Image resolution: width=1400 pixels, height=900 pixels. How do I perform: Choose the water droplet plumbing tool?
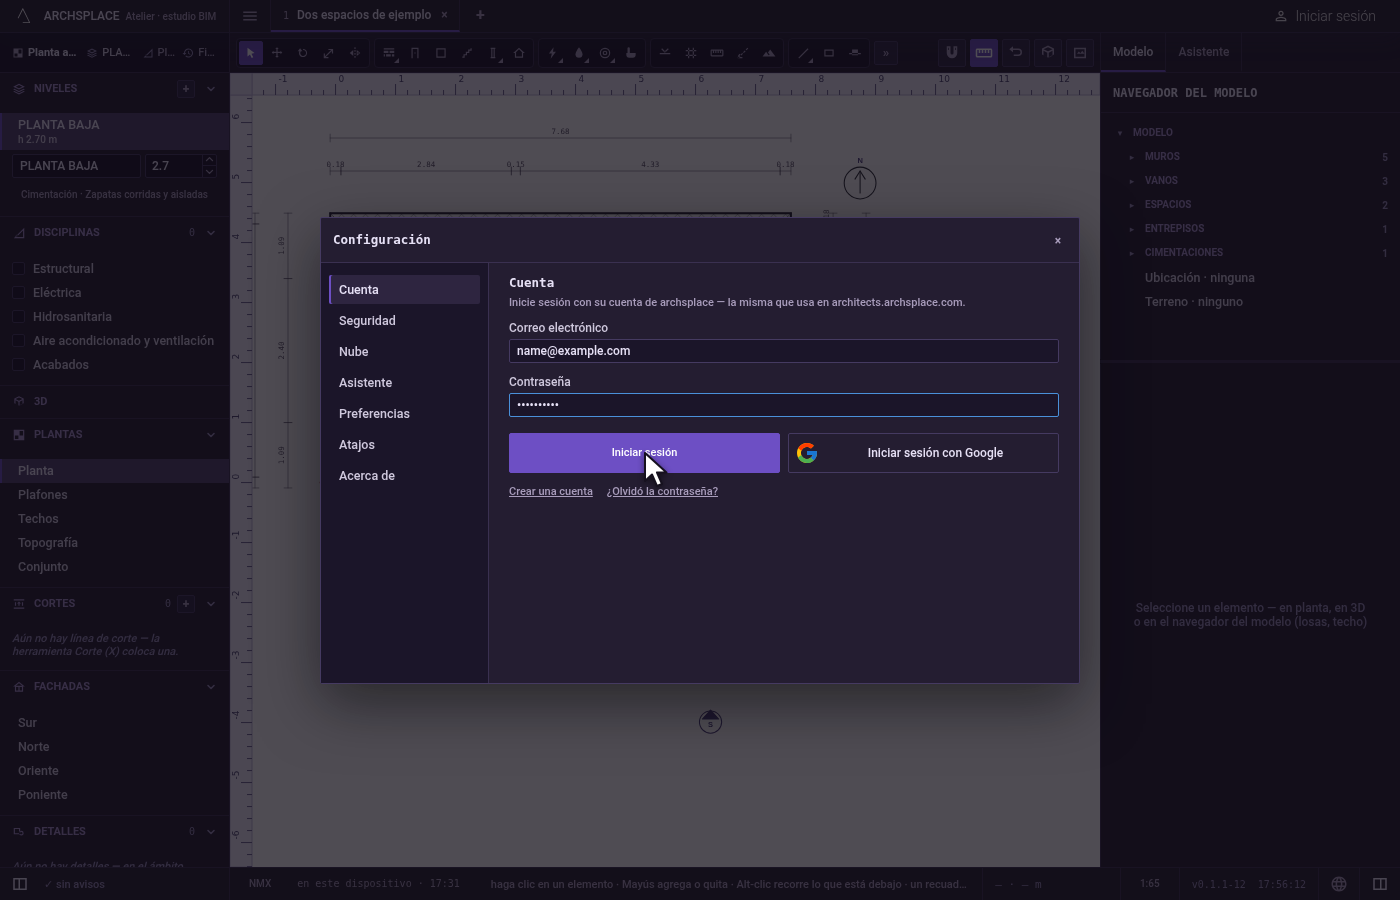click(x=579, y=53)
